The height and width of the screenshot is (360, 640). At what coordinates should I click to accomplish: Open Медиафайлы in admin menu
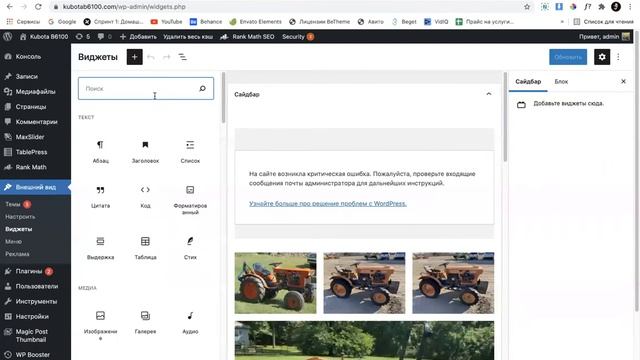36,91
